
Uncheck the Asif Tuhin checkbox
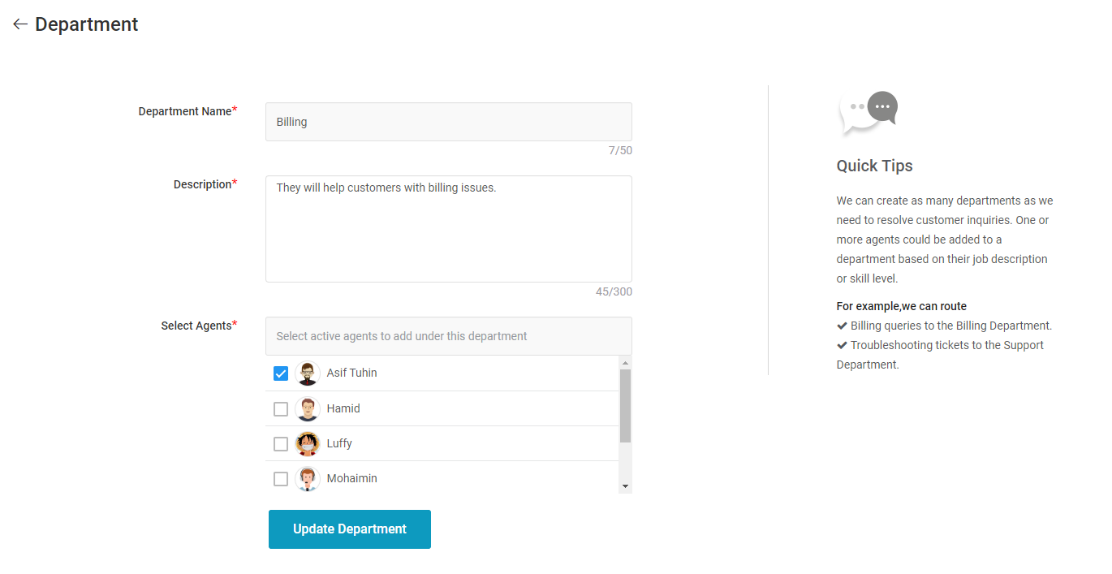[281, 373]
